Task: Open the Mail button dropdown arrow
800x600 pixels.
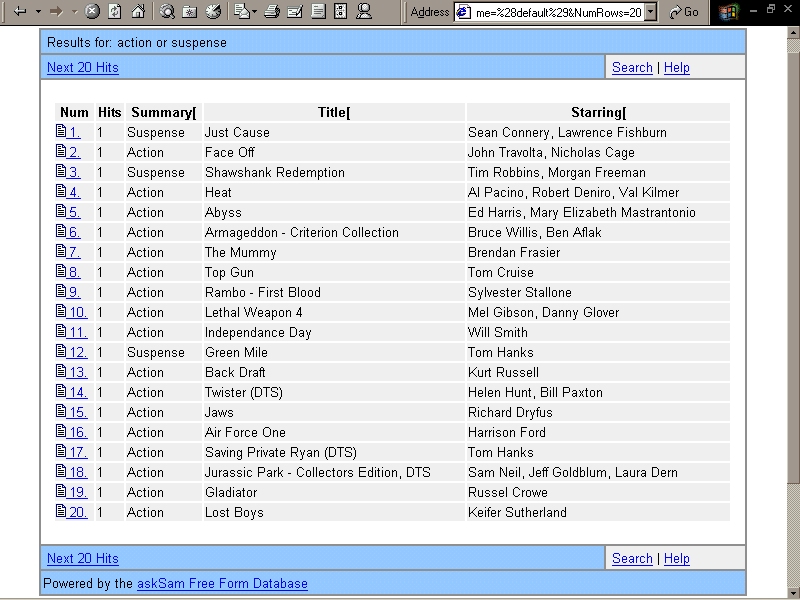Action: click(256, 12)
